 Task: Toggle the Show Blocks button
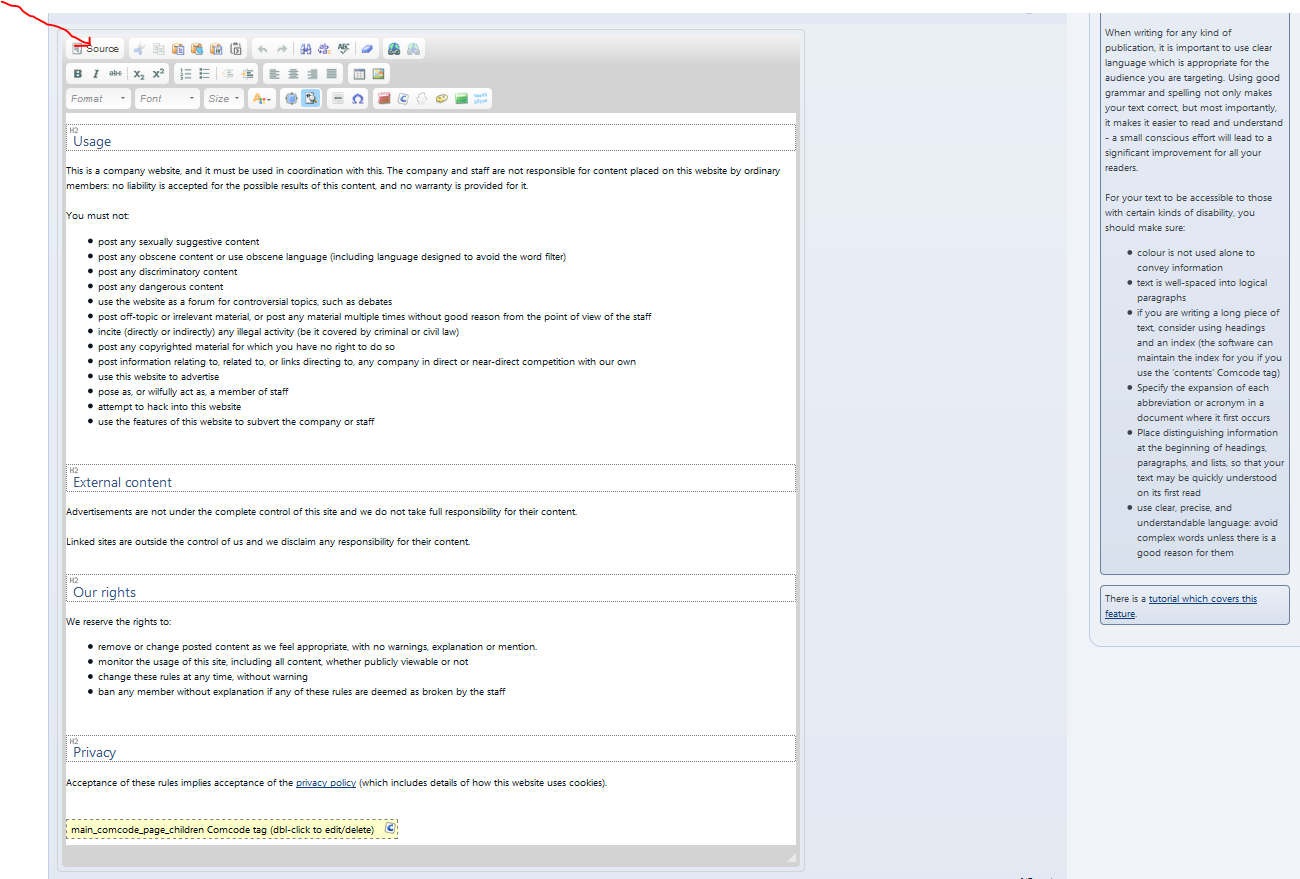click(x=310, y=99)
